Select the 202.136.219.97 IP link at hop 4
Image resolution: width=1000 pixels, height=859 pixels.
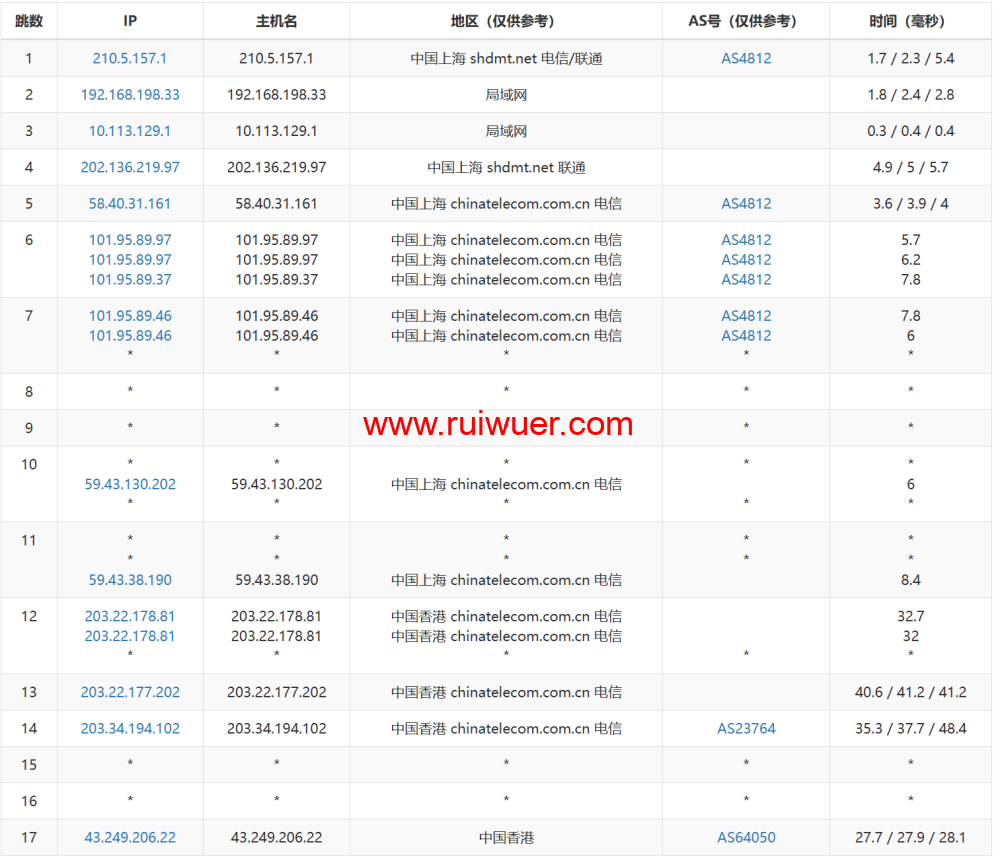[x=130, y=168]
